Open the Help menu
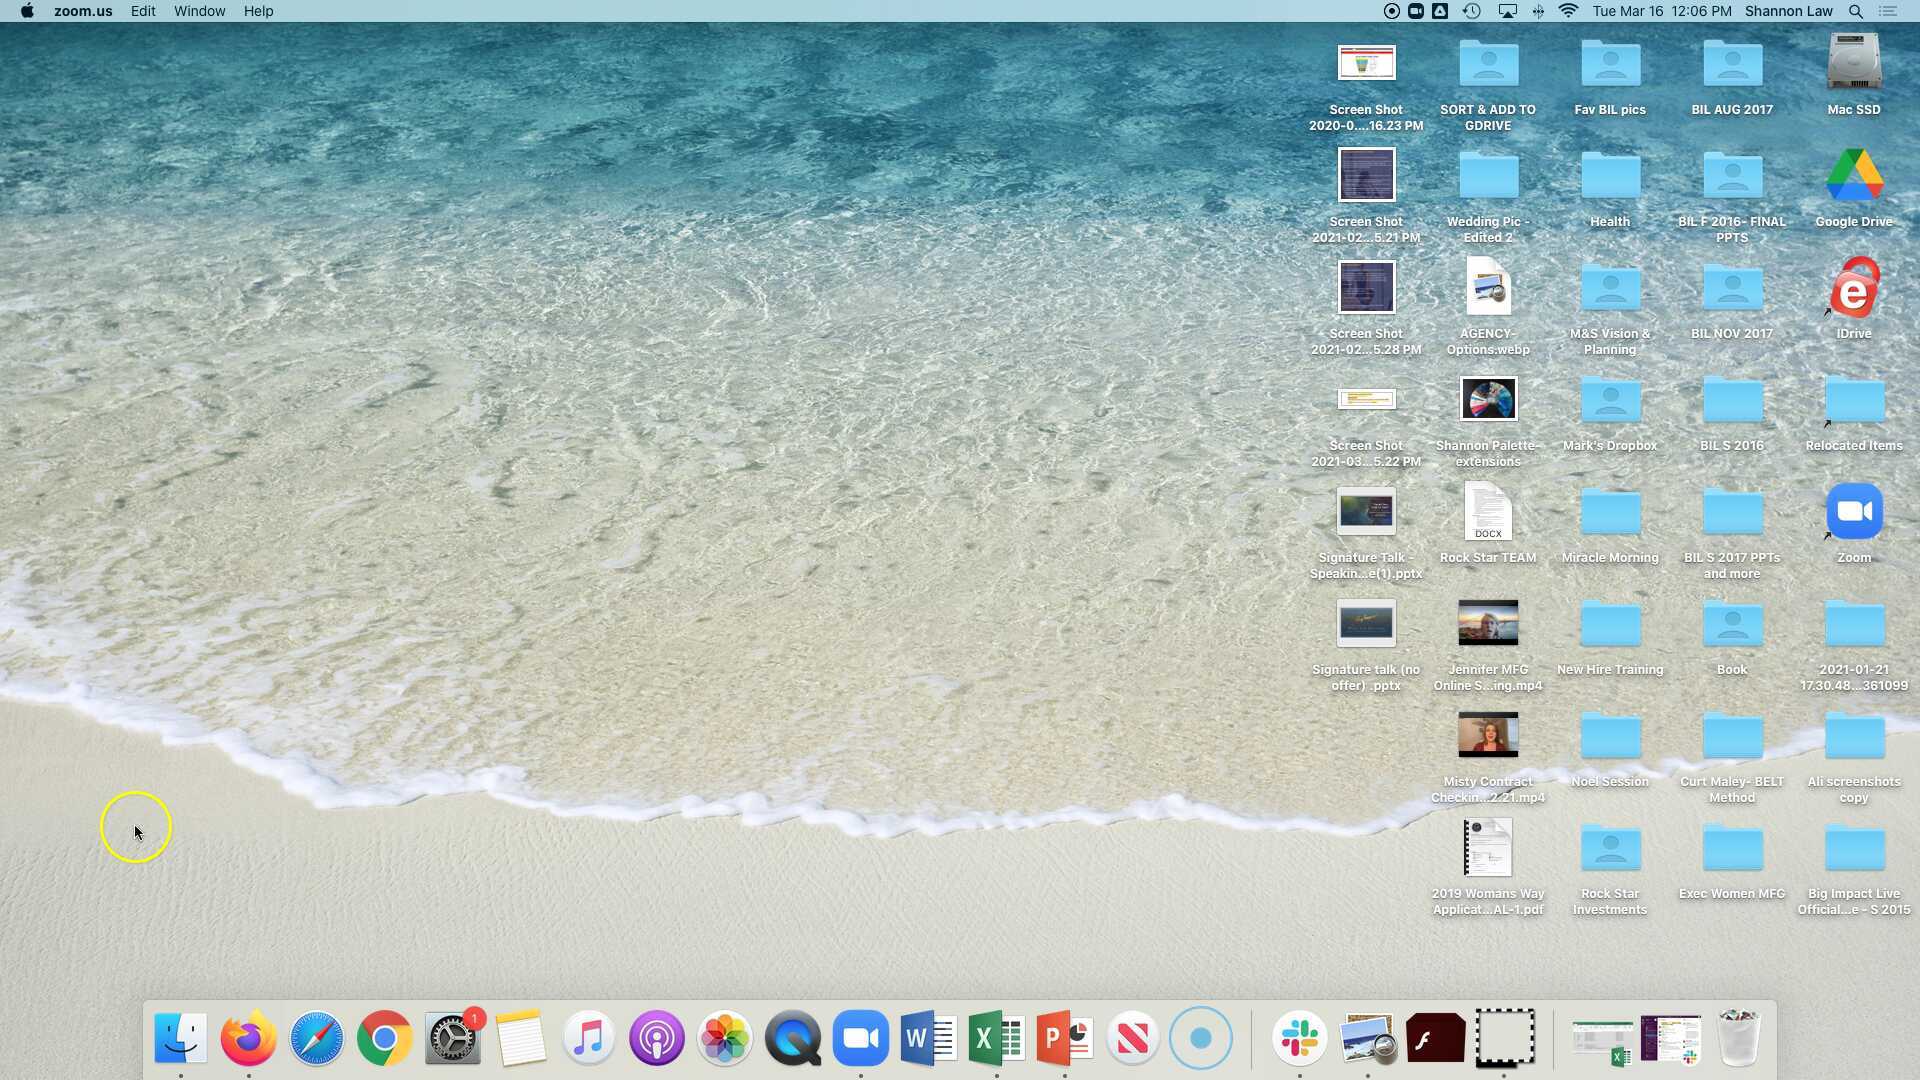The height and width of the screenshot is (1080, 1920). (258, 11)
